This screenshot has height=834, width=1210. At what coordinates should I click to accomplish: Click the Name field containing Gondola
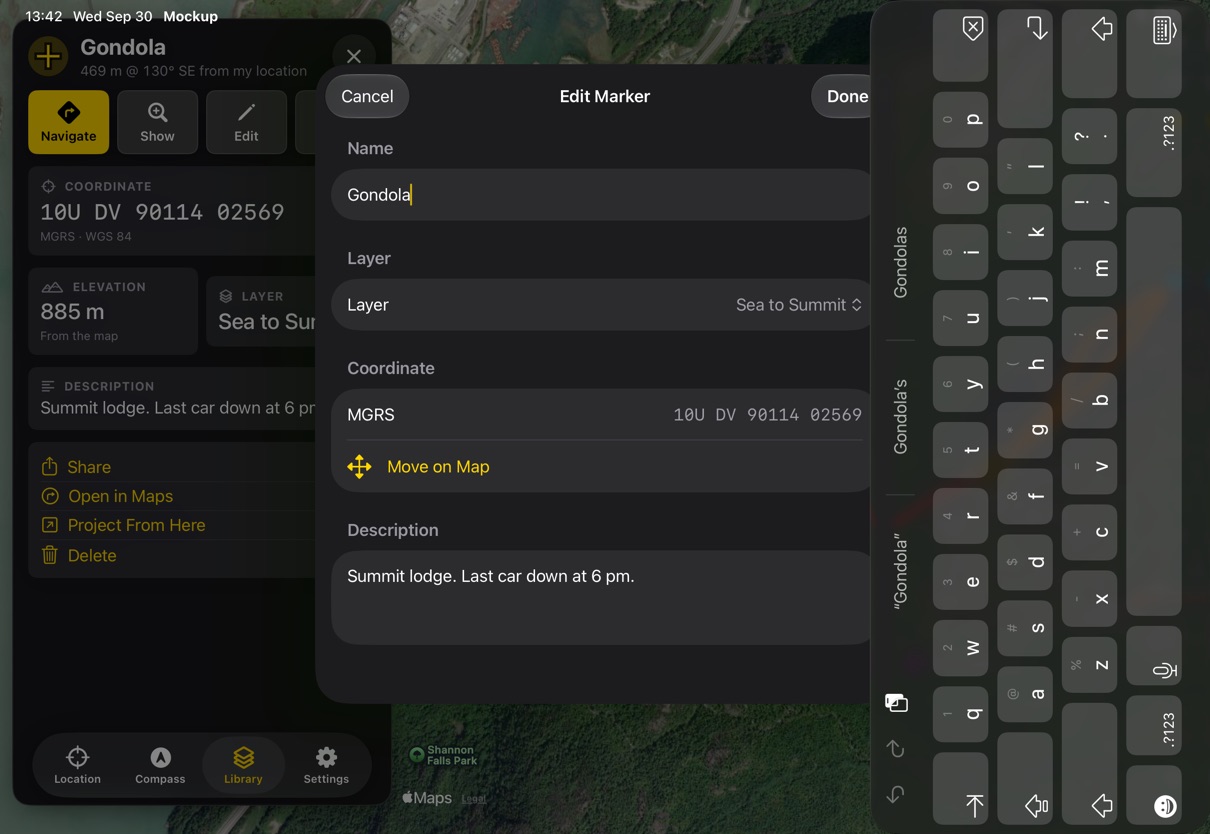(x=602, y=195)
